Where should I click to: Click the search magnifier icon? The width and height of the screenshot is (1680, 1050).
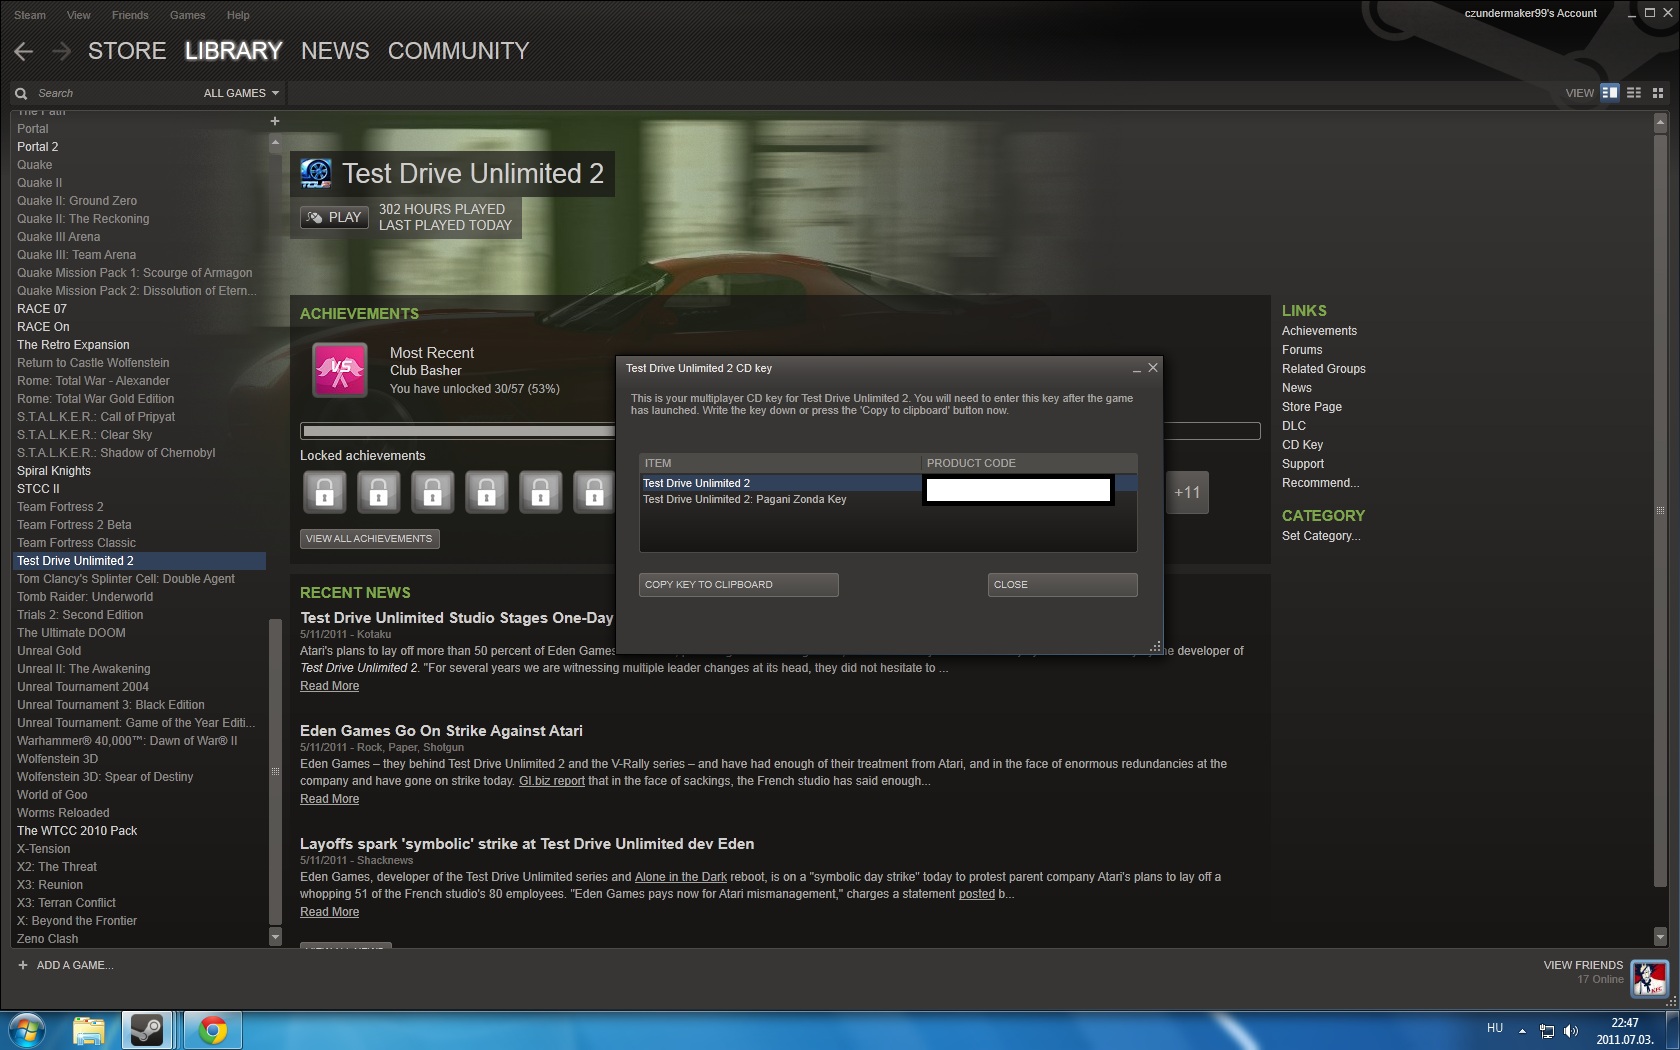click(21, 93)
